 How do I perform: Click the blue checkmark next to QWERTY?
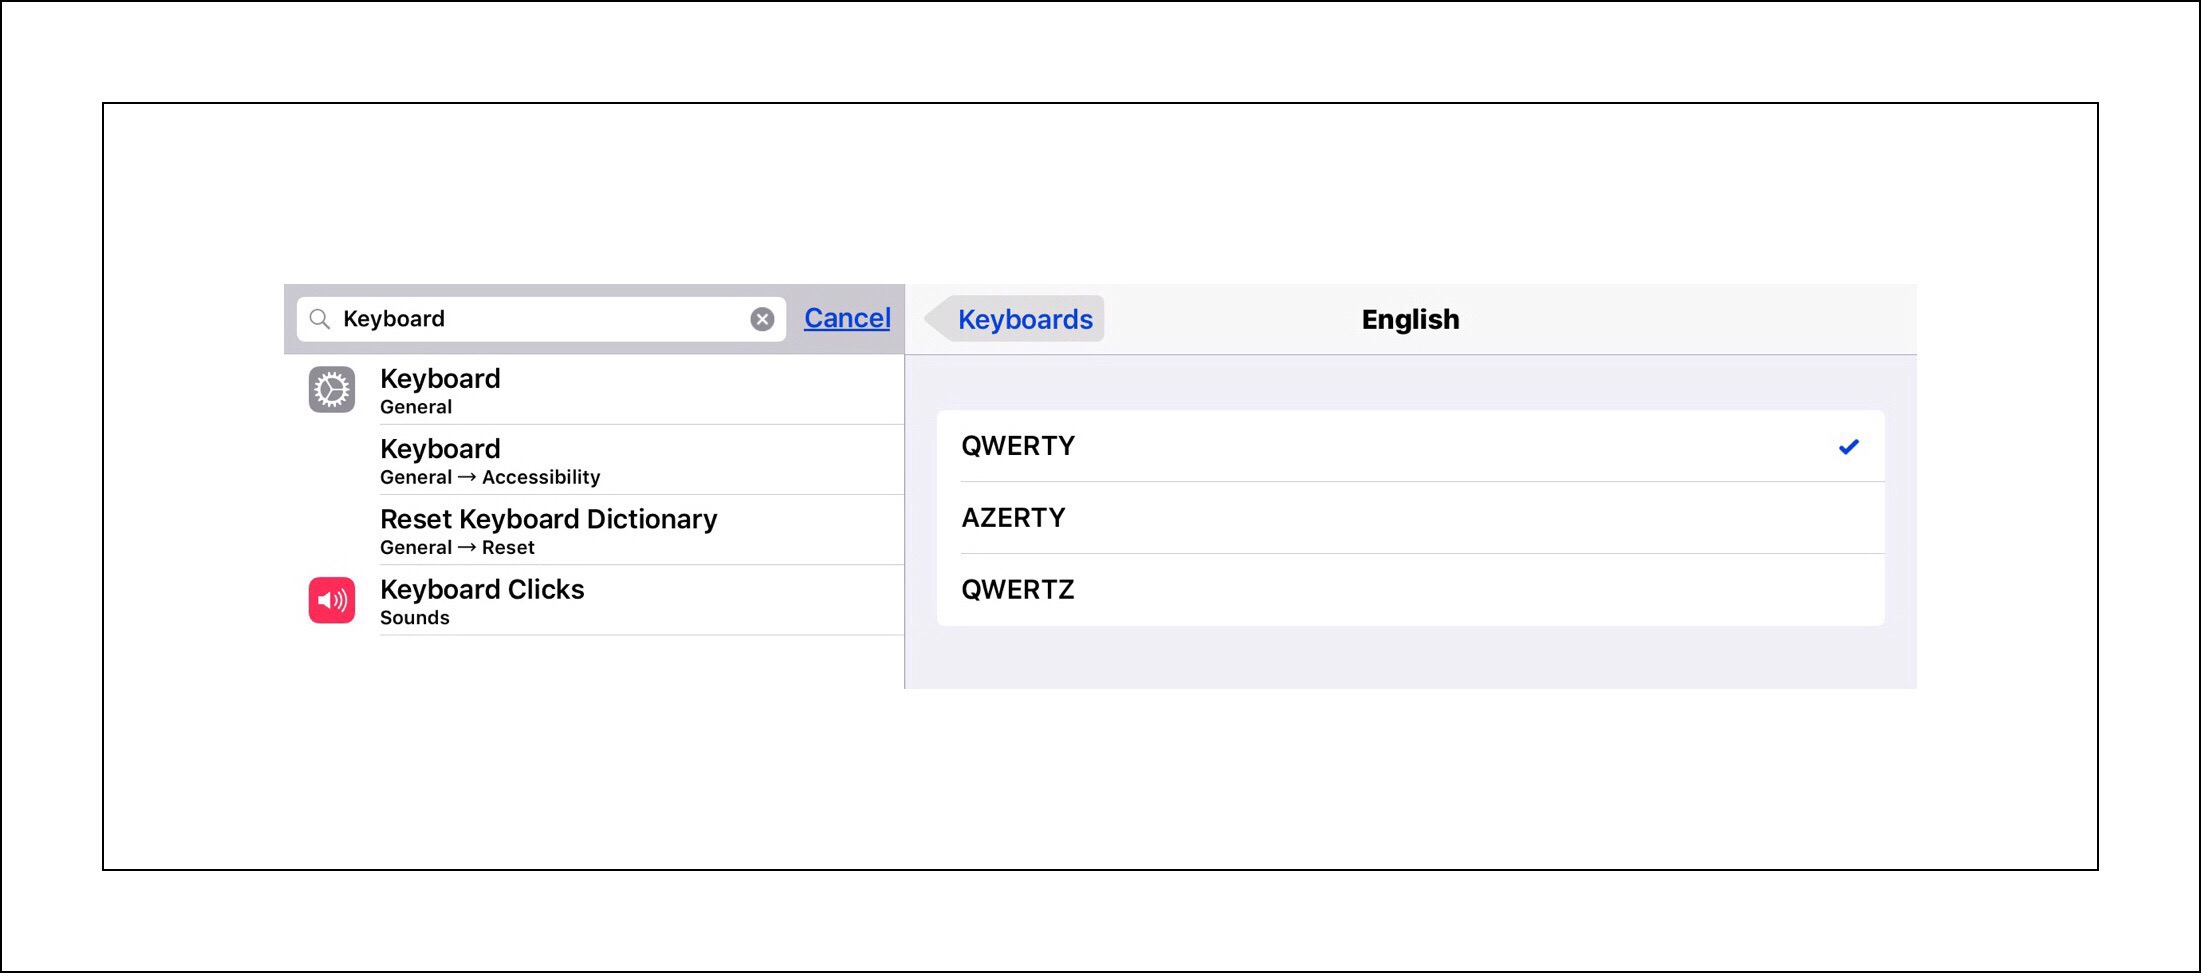[1848, 447]
